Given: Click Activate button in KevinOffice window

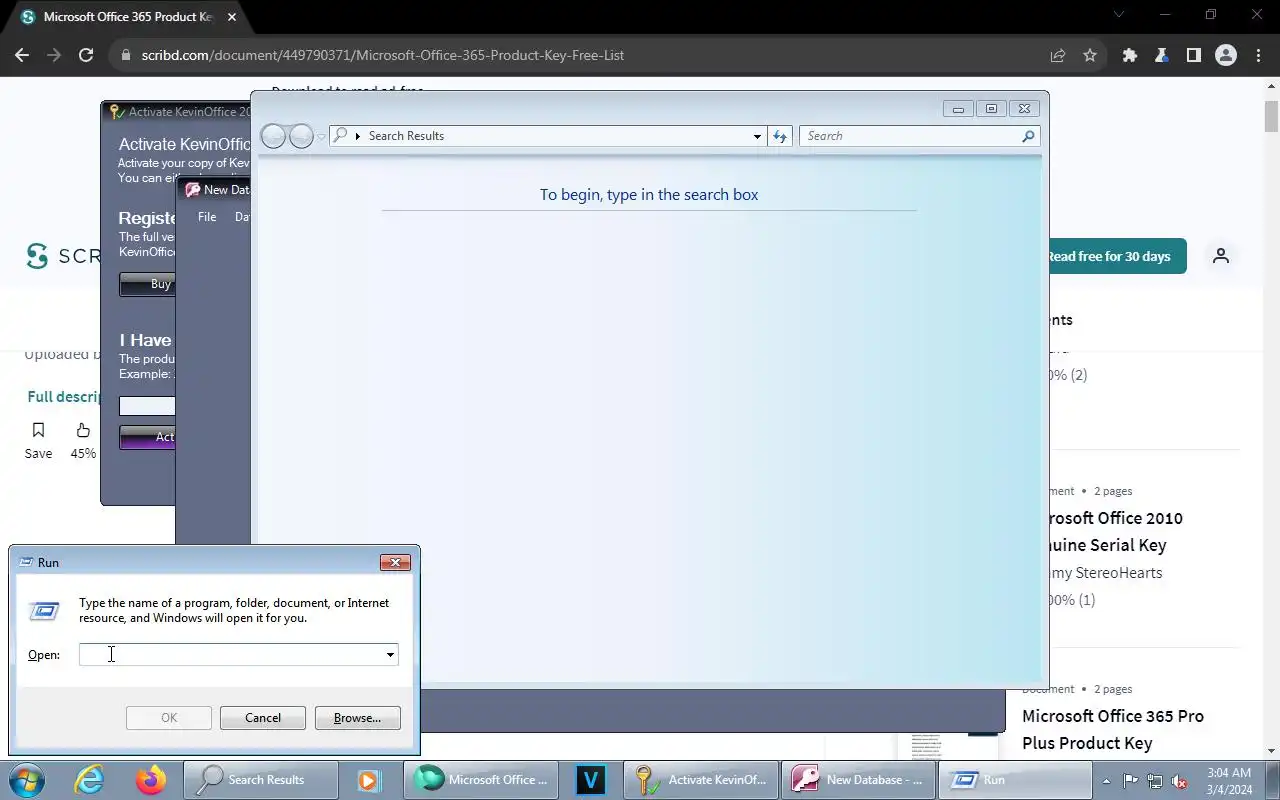Looking at the screenshot, I should pos(147,437).
